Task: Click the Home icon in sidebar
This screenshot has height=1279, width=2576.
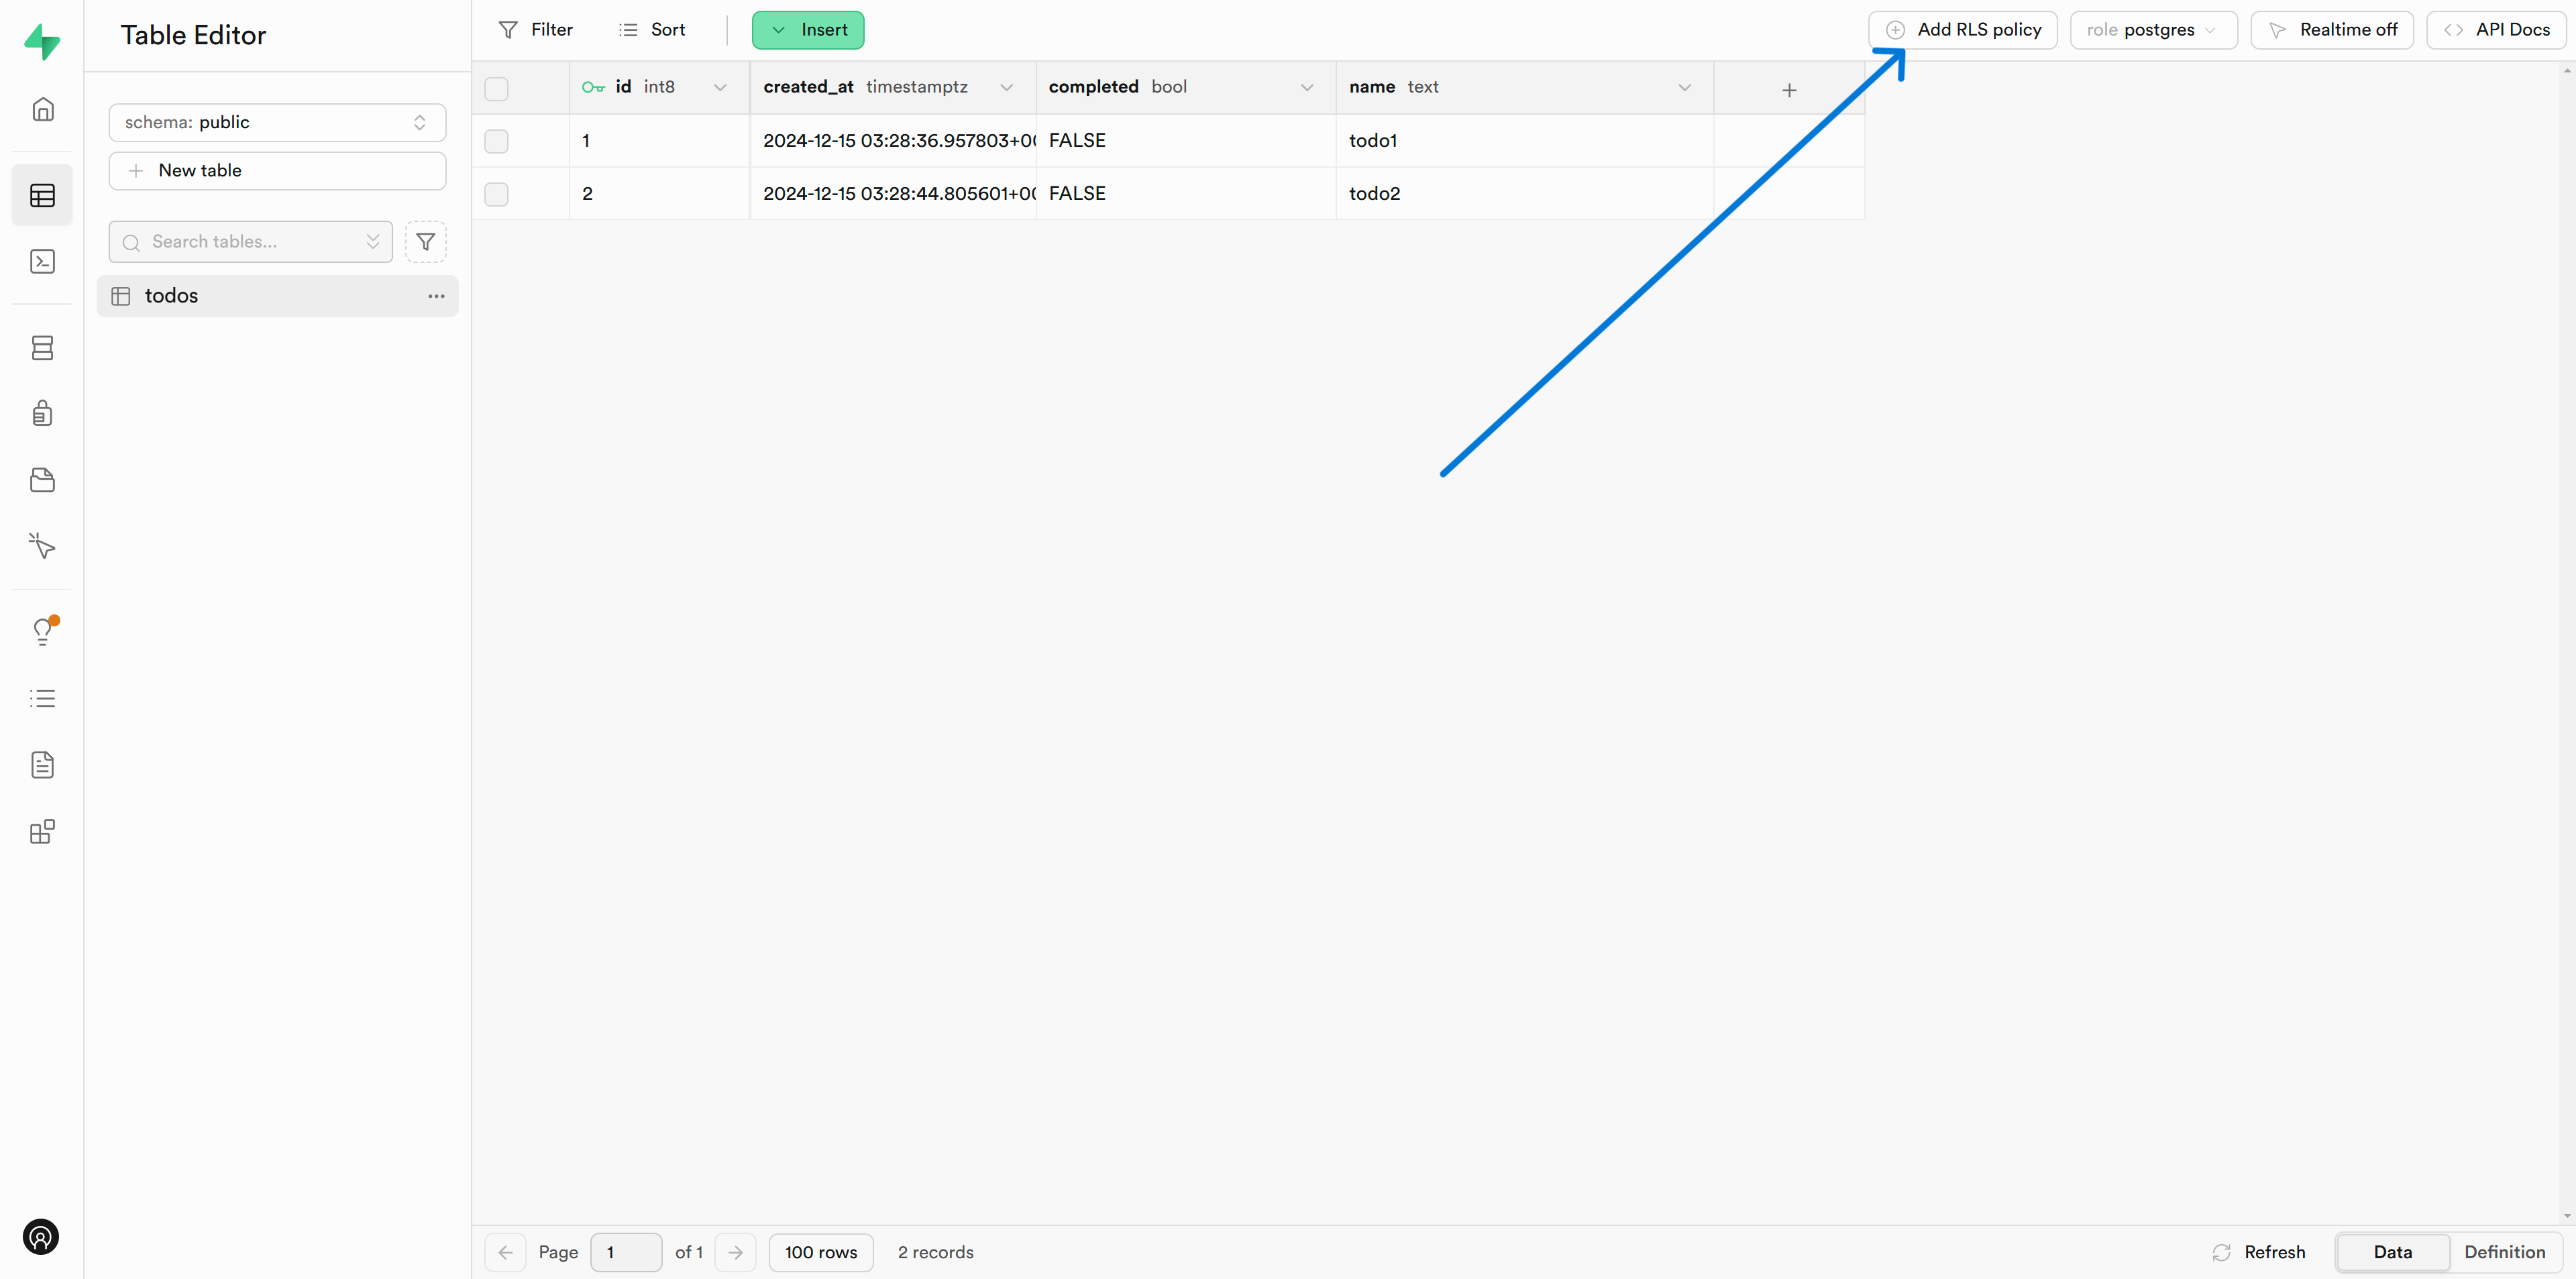Action: point(42,109)
